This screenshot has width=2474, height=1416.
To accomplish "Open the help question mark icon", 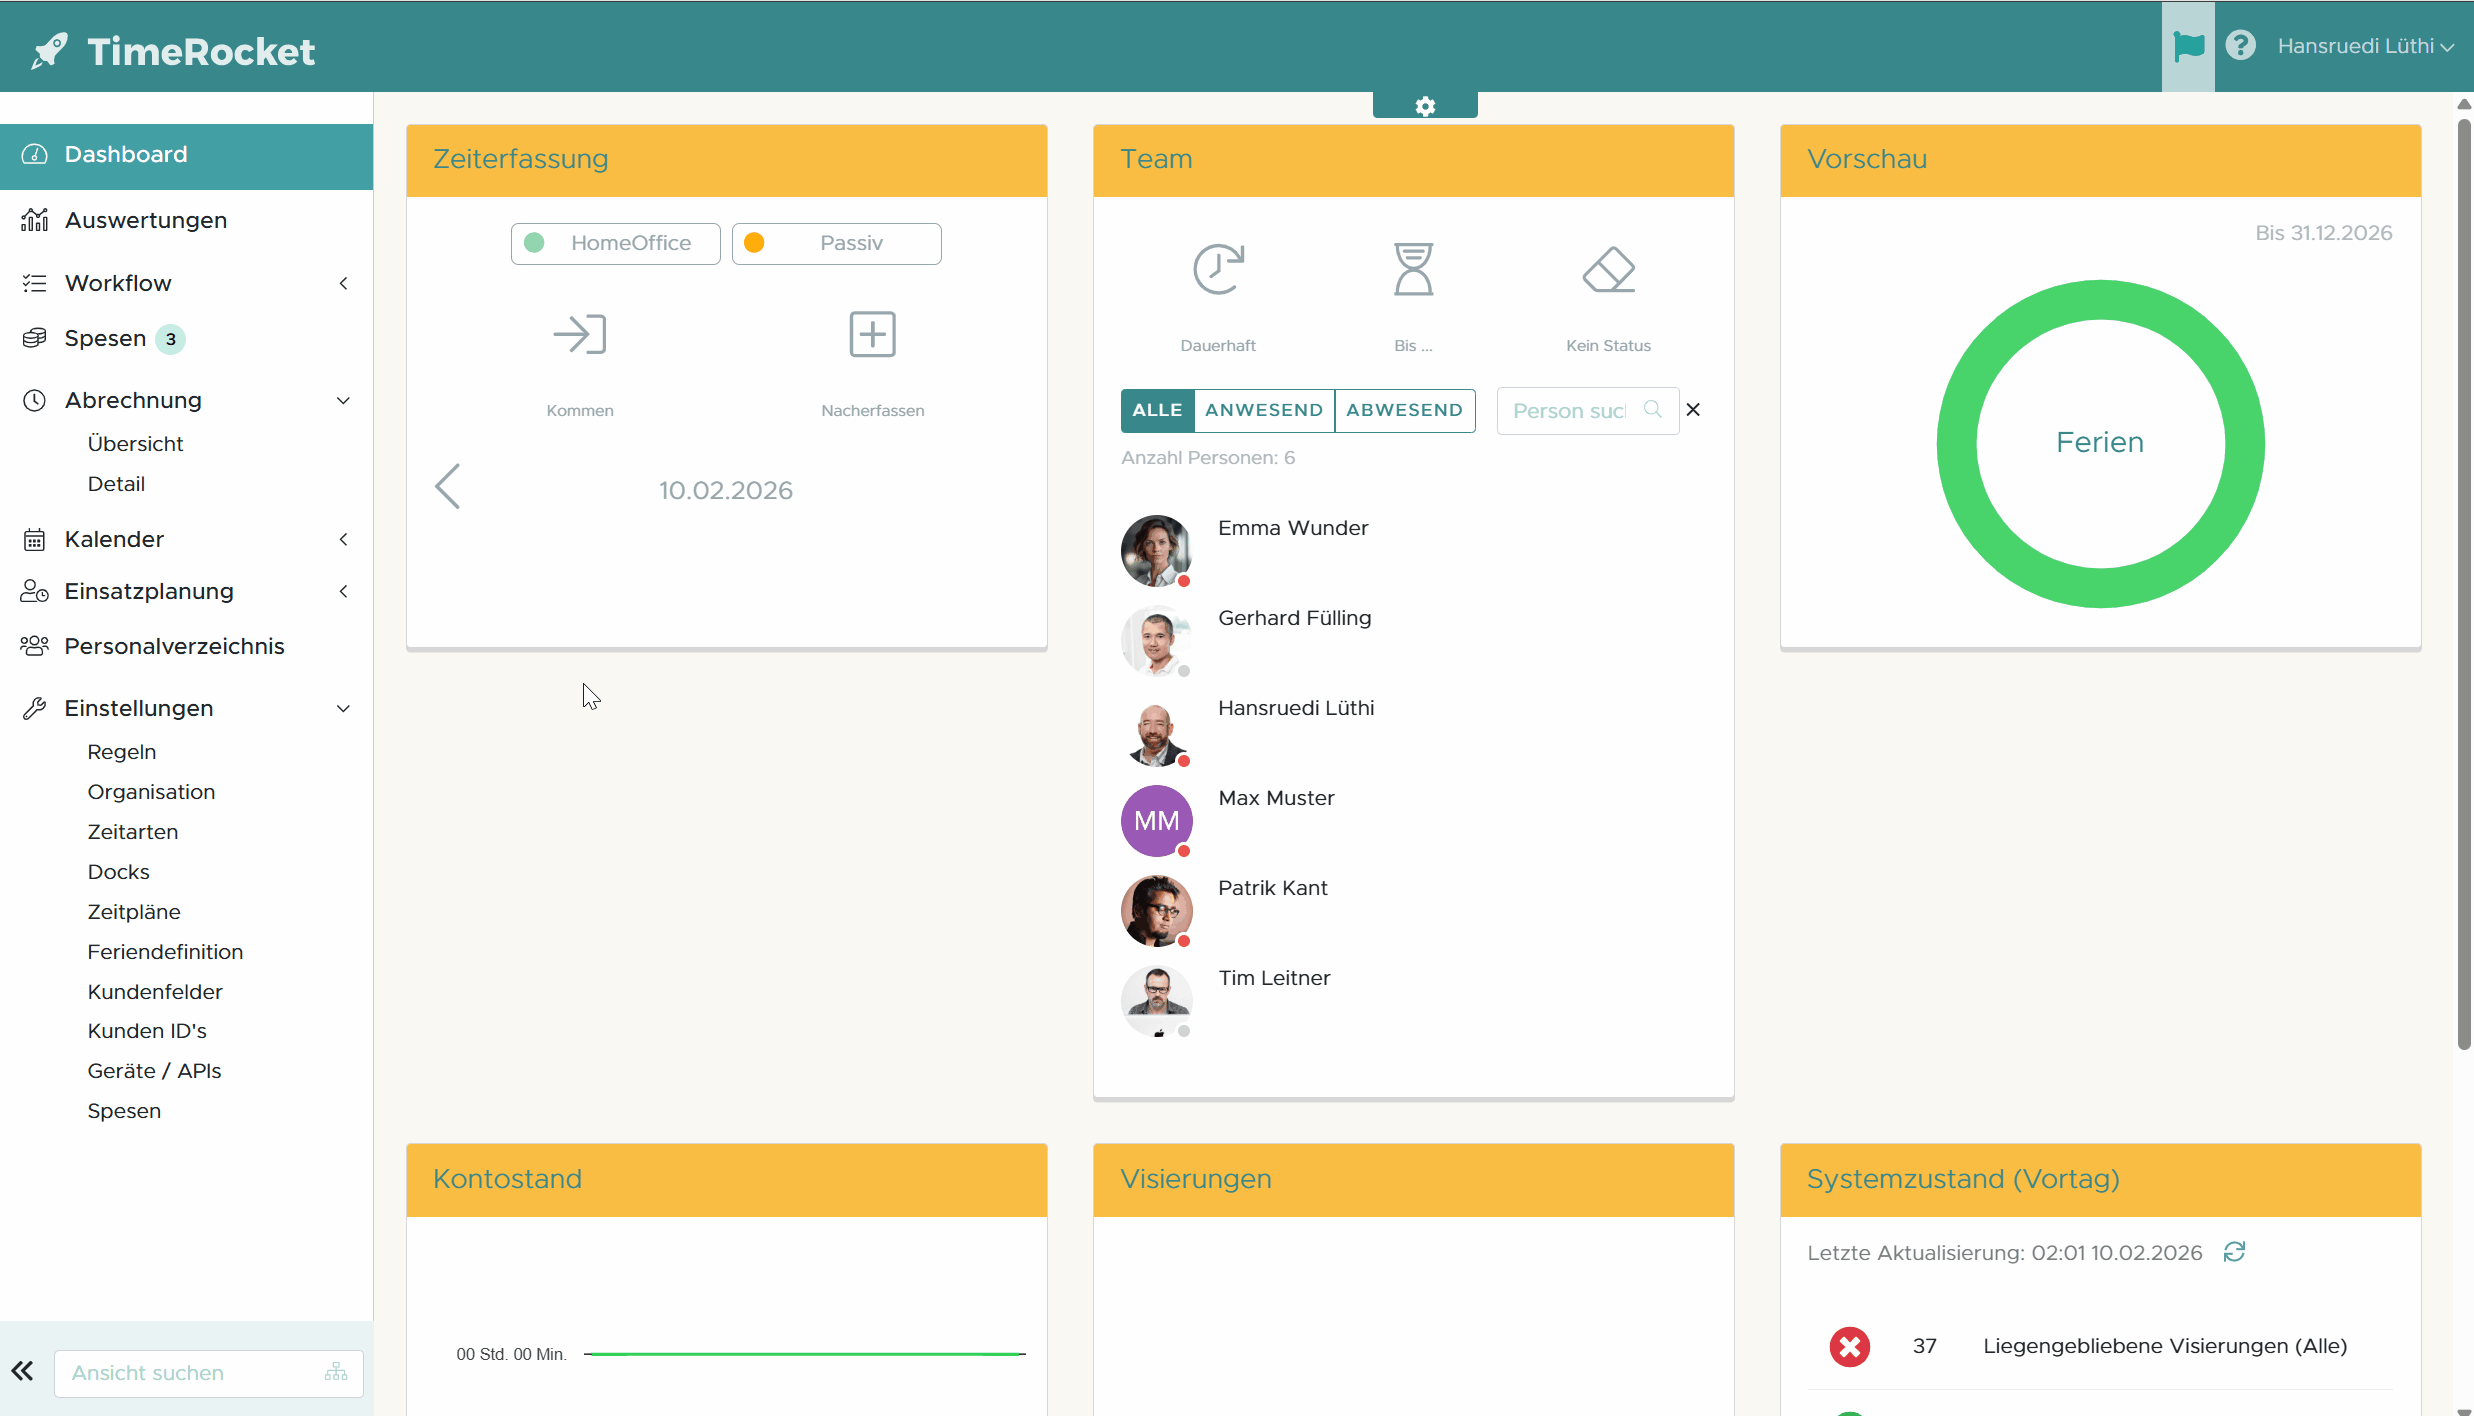I will 2240,46.
